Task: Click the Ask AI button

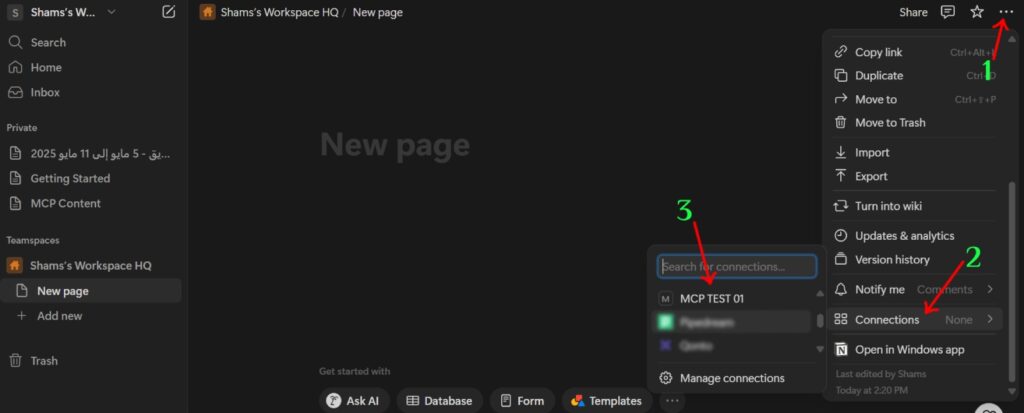Action: pos(354,401)
